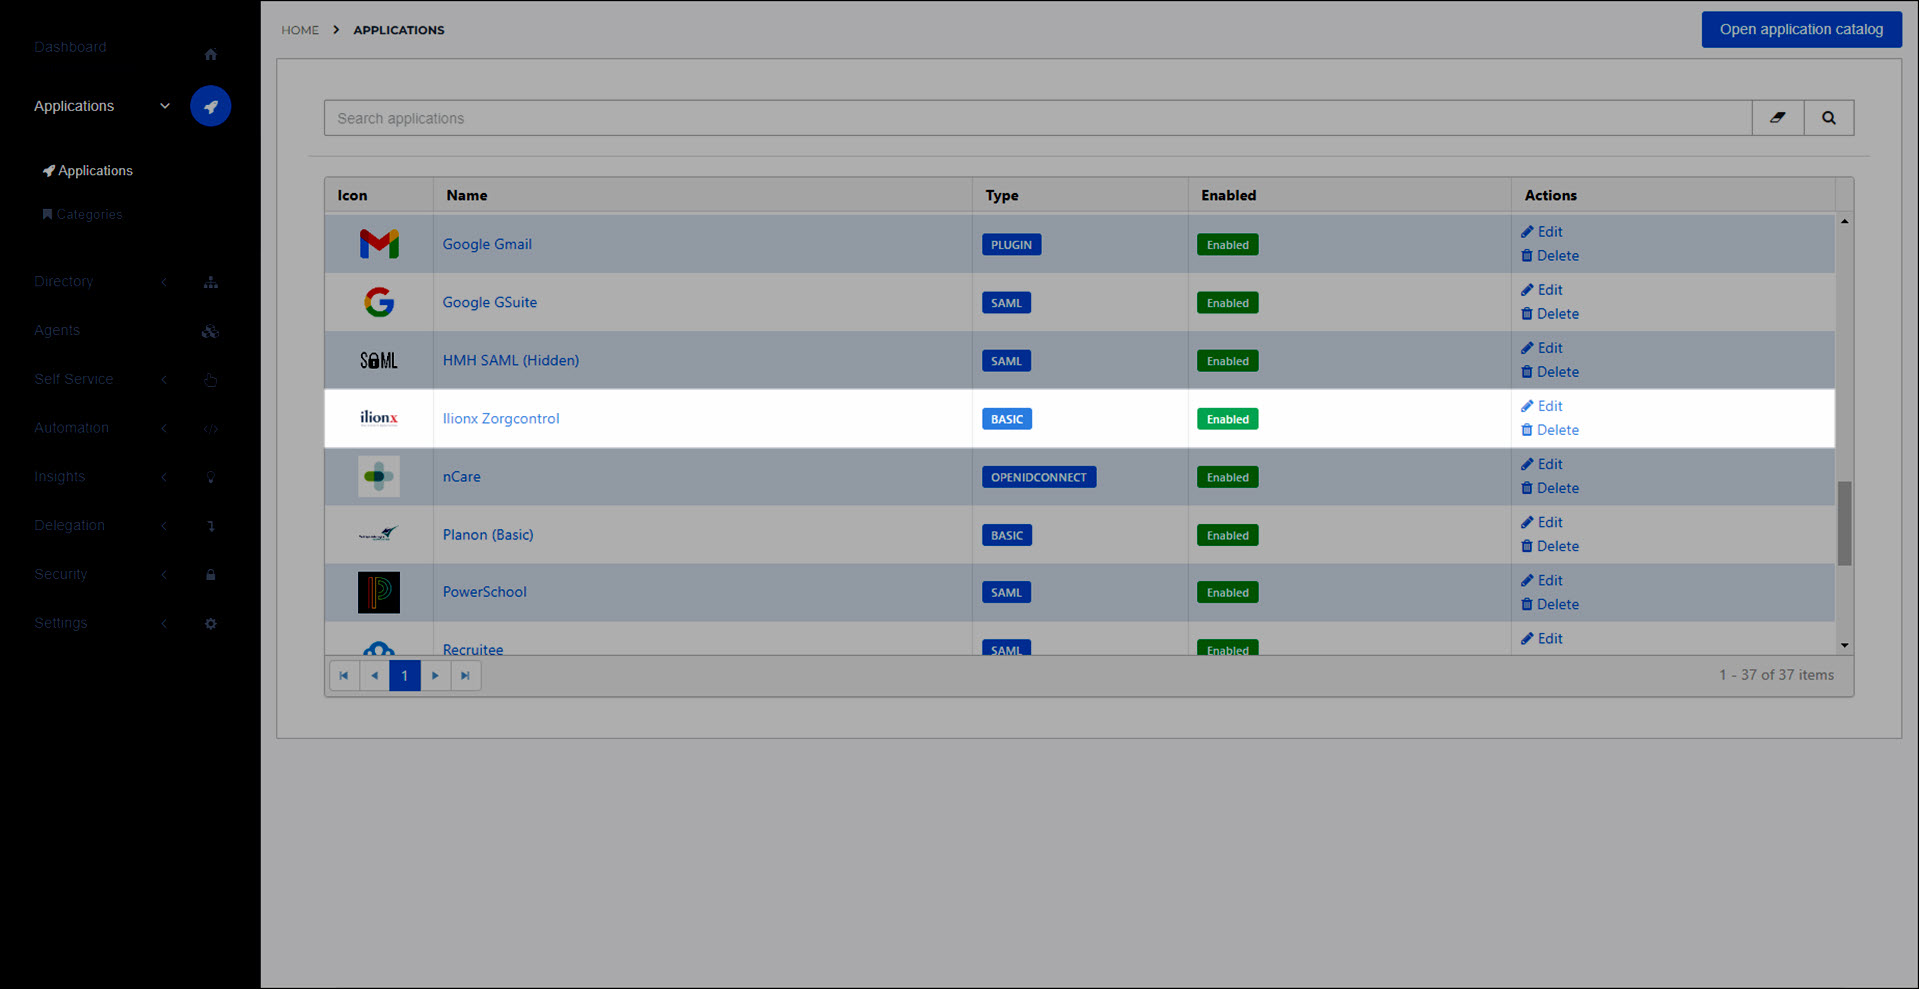Open the Security menu item
Viewport: 1920px width, 990px height.
click(61, 575)
